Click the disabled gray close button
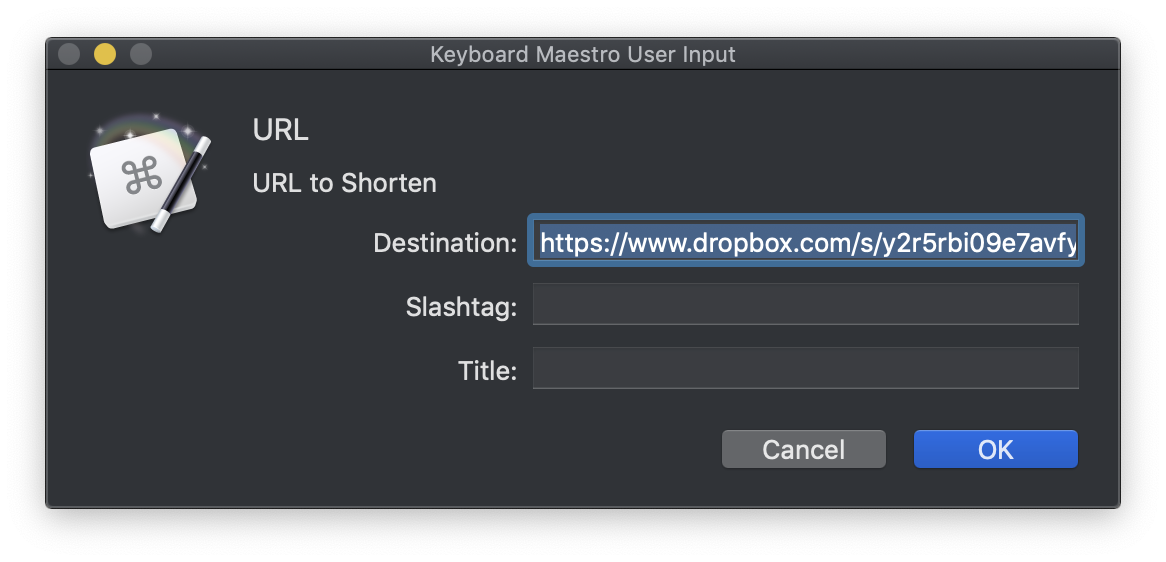Viewport: 1166px width, 562px height. 69,54
